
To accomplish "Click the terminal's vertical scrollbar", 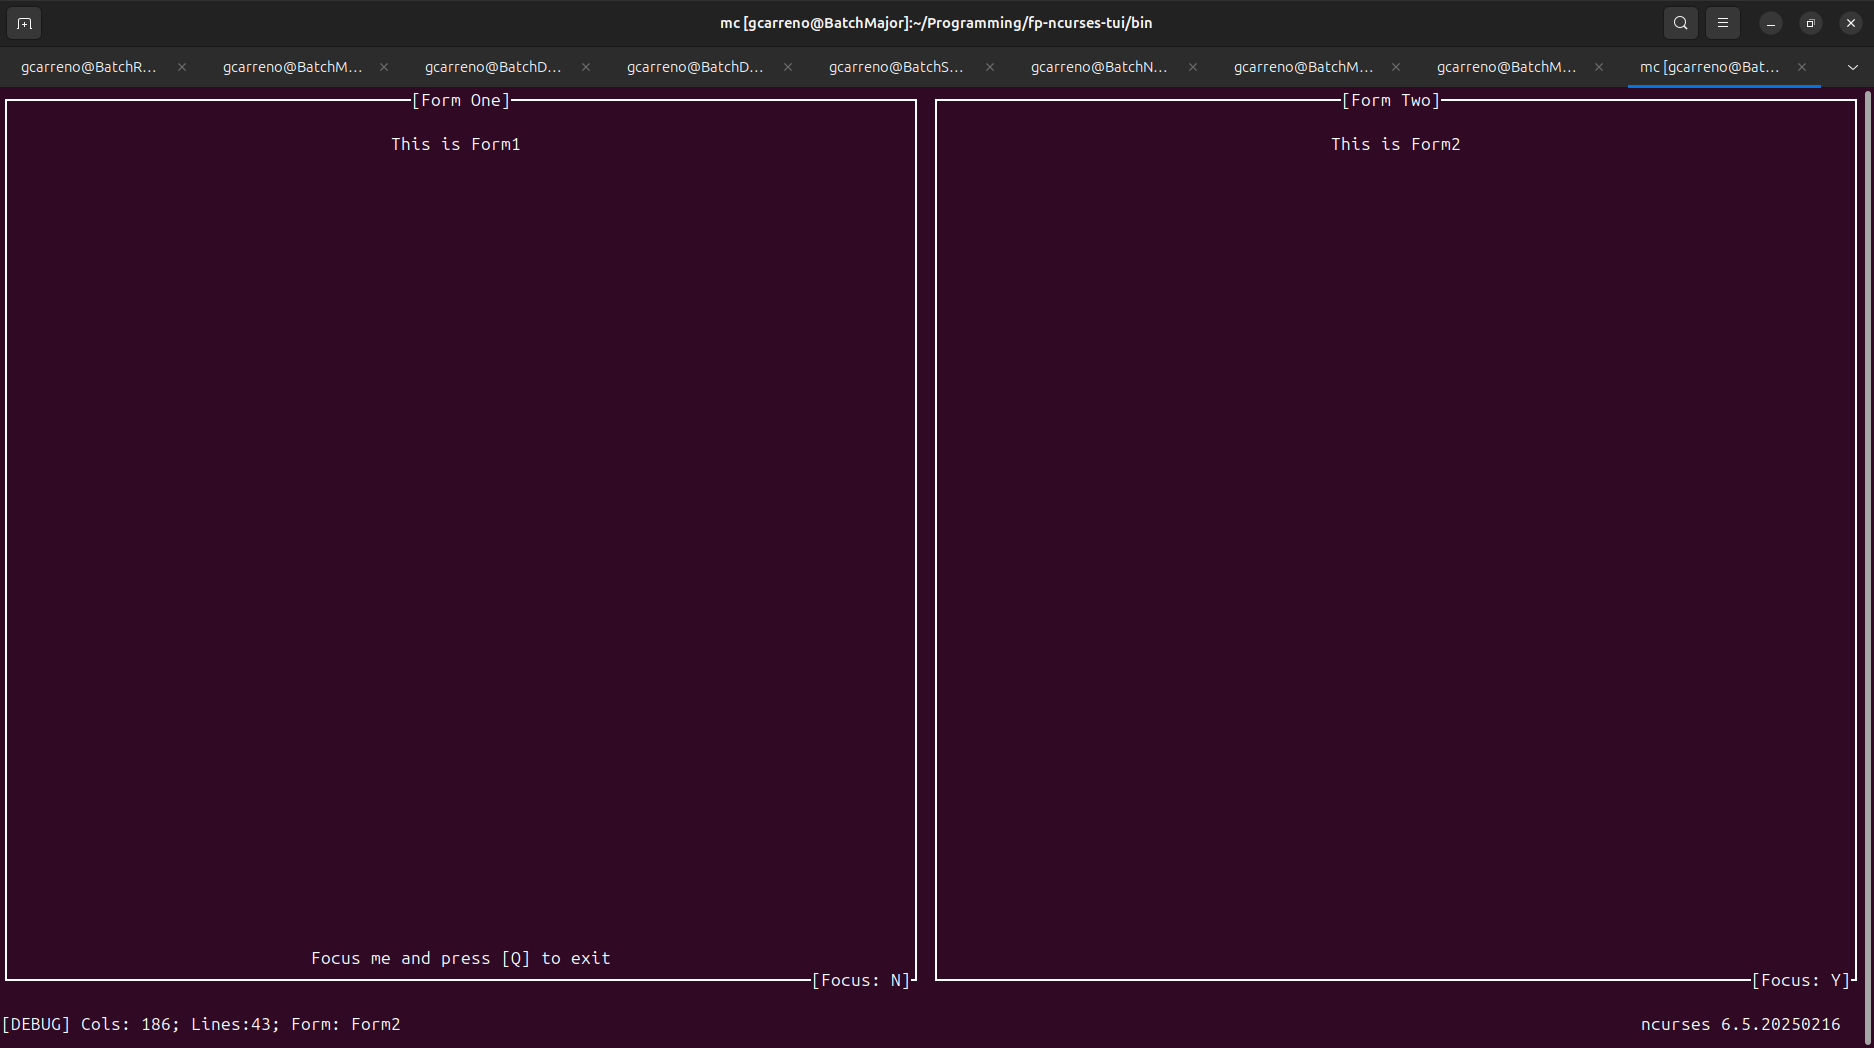I will click(x=1867, y=500).
